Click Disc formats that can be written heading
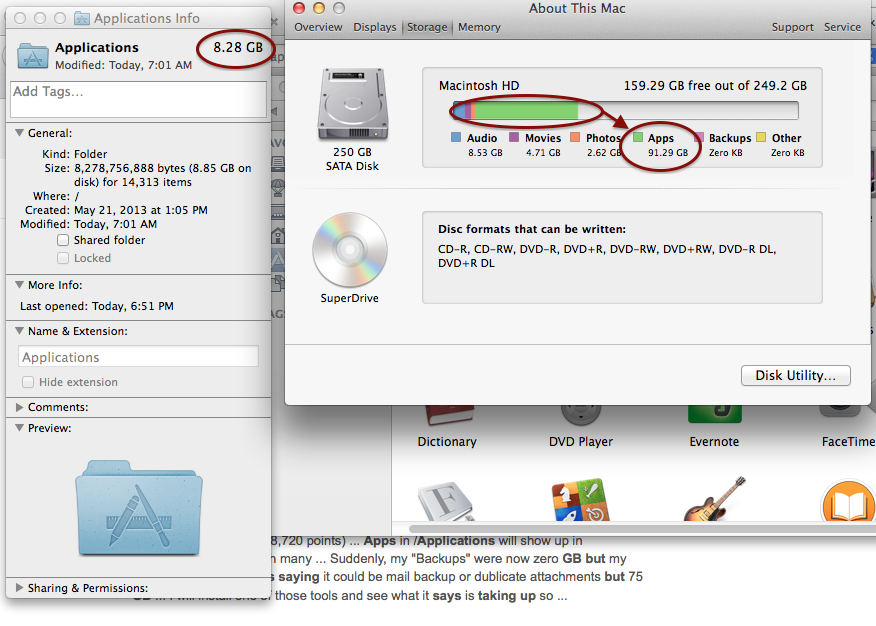This screenshot has height=626, width=876. [x=532, y=229]
